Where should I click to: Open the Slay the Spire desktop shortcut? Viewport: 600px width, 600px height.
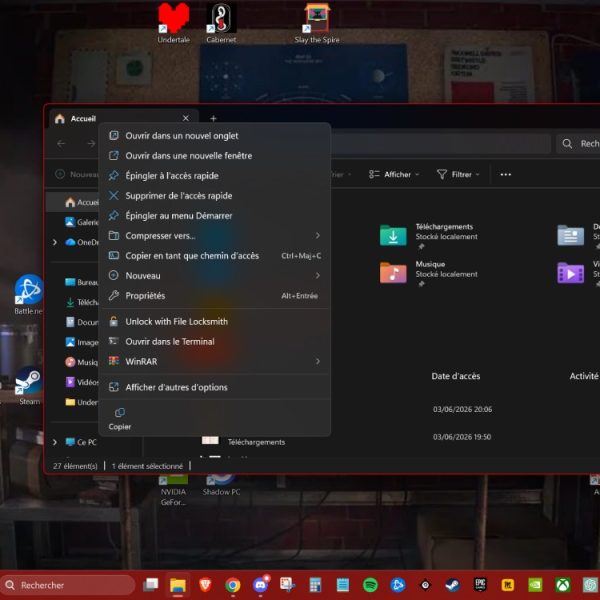tap(317, 23)
